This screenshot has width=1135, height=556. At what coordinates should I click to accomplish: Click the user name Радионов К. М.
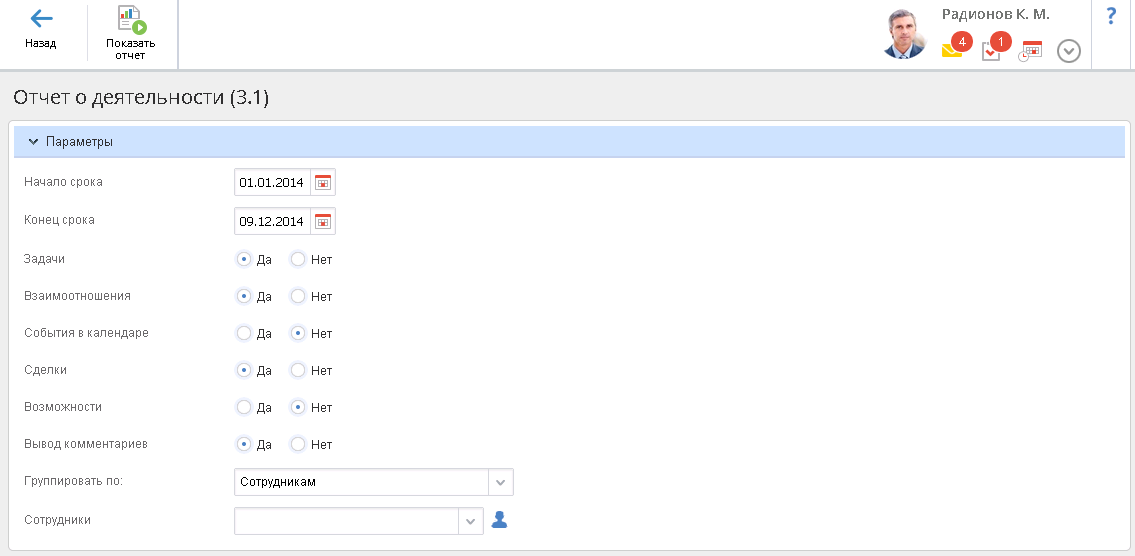tap(995, 15)
